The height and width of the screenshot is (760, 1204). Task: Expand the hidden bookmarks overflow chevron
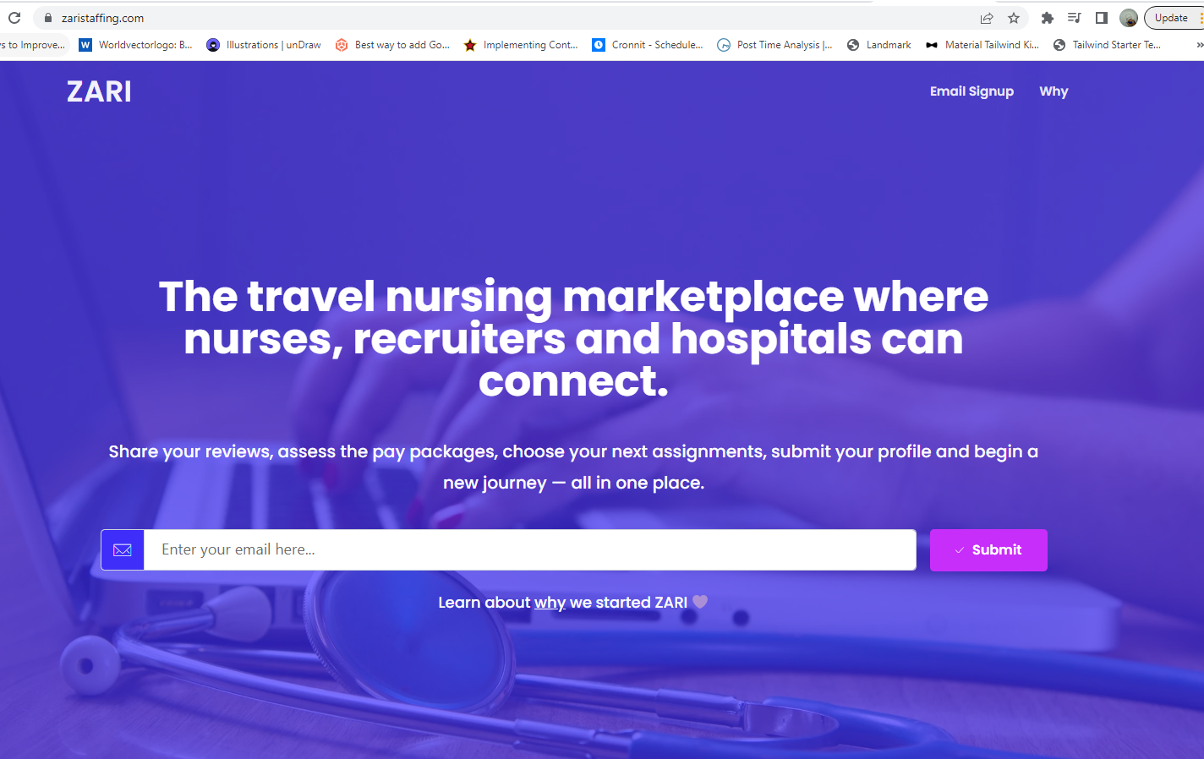(x=1198, y=45)
